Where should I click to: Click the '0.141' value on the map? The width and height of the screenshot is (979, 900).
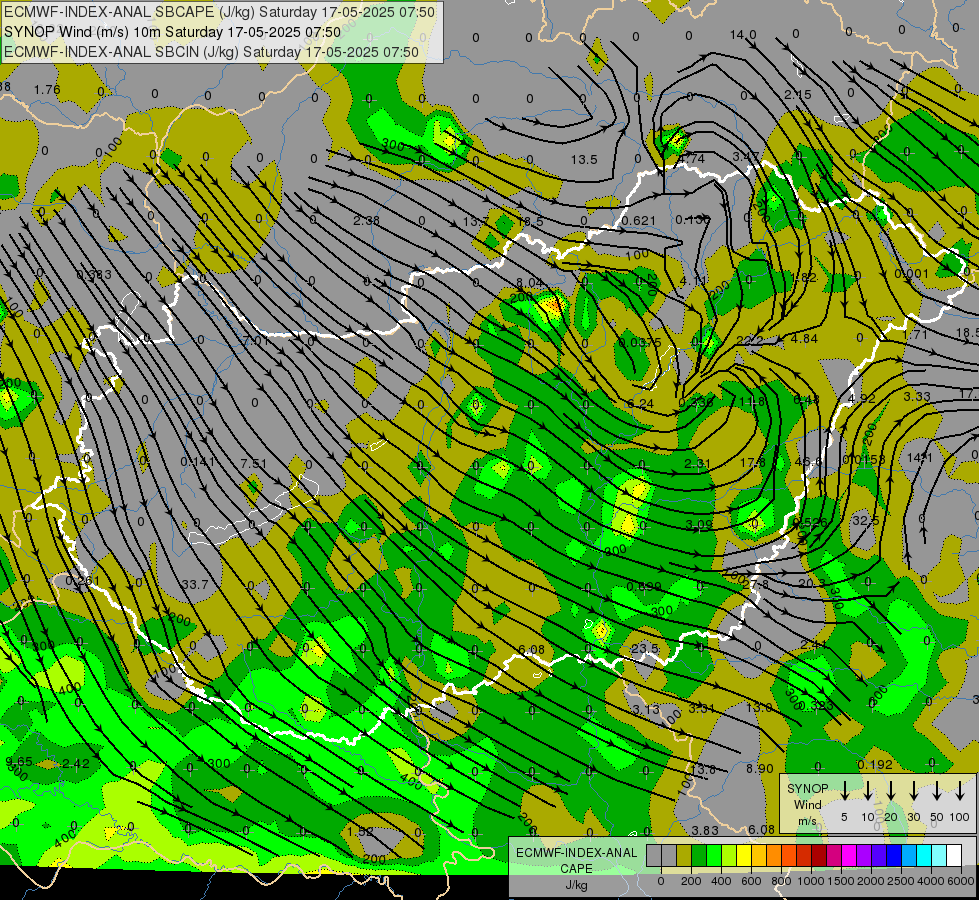(x=197, y=462)
